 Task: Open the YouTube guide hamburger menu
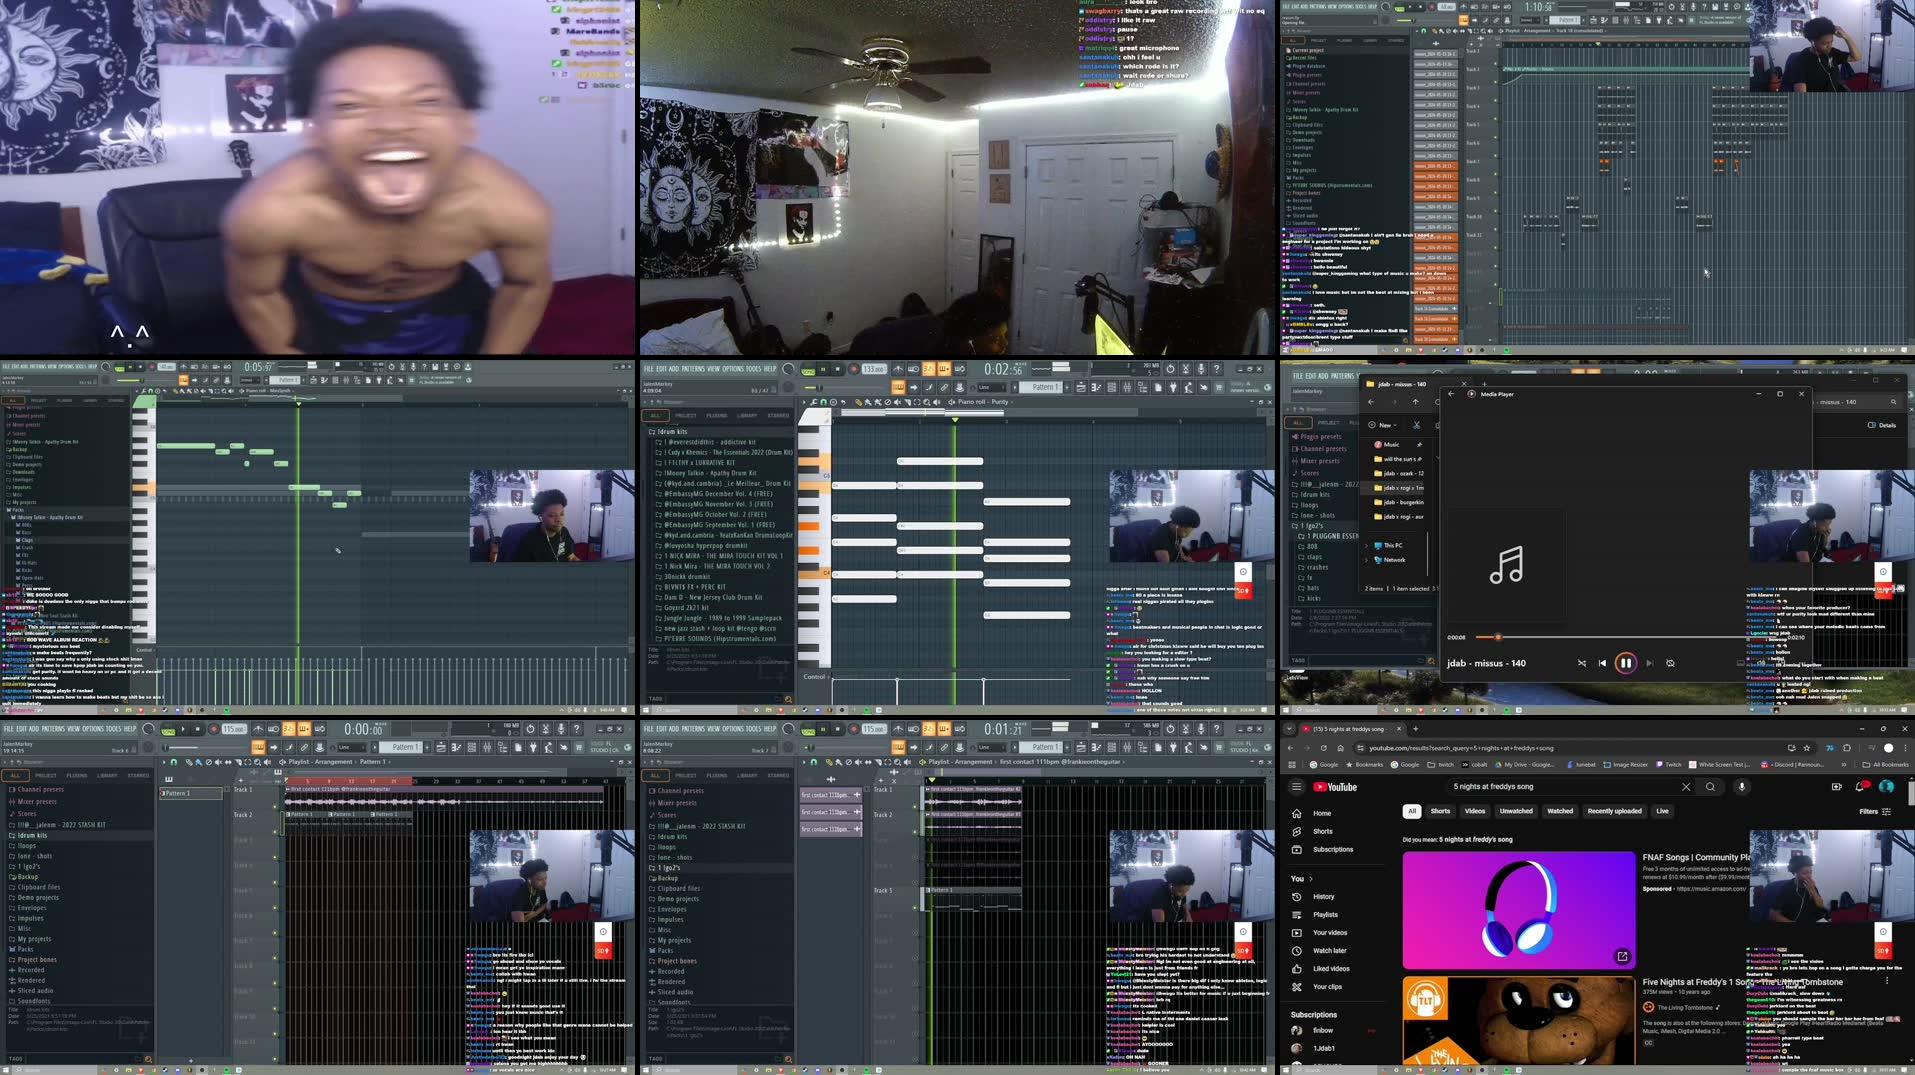coord(1297,787)
